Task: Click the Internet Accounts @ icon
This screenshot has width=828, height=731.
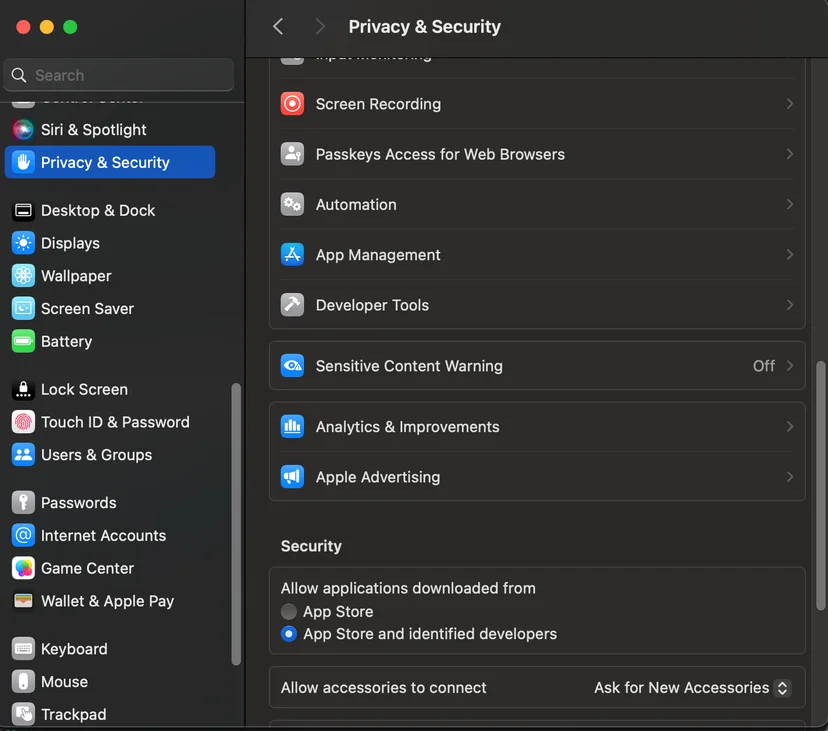Action: 23,536
